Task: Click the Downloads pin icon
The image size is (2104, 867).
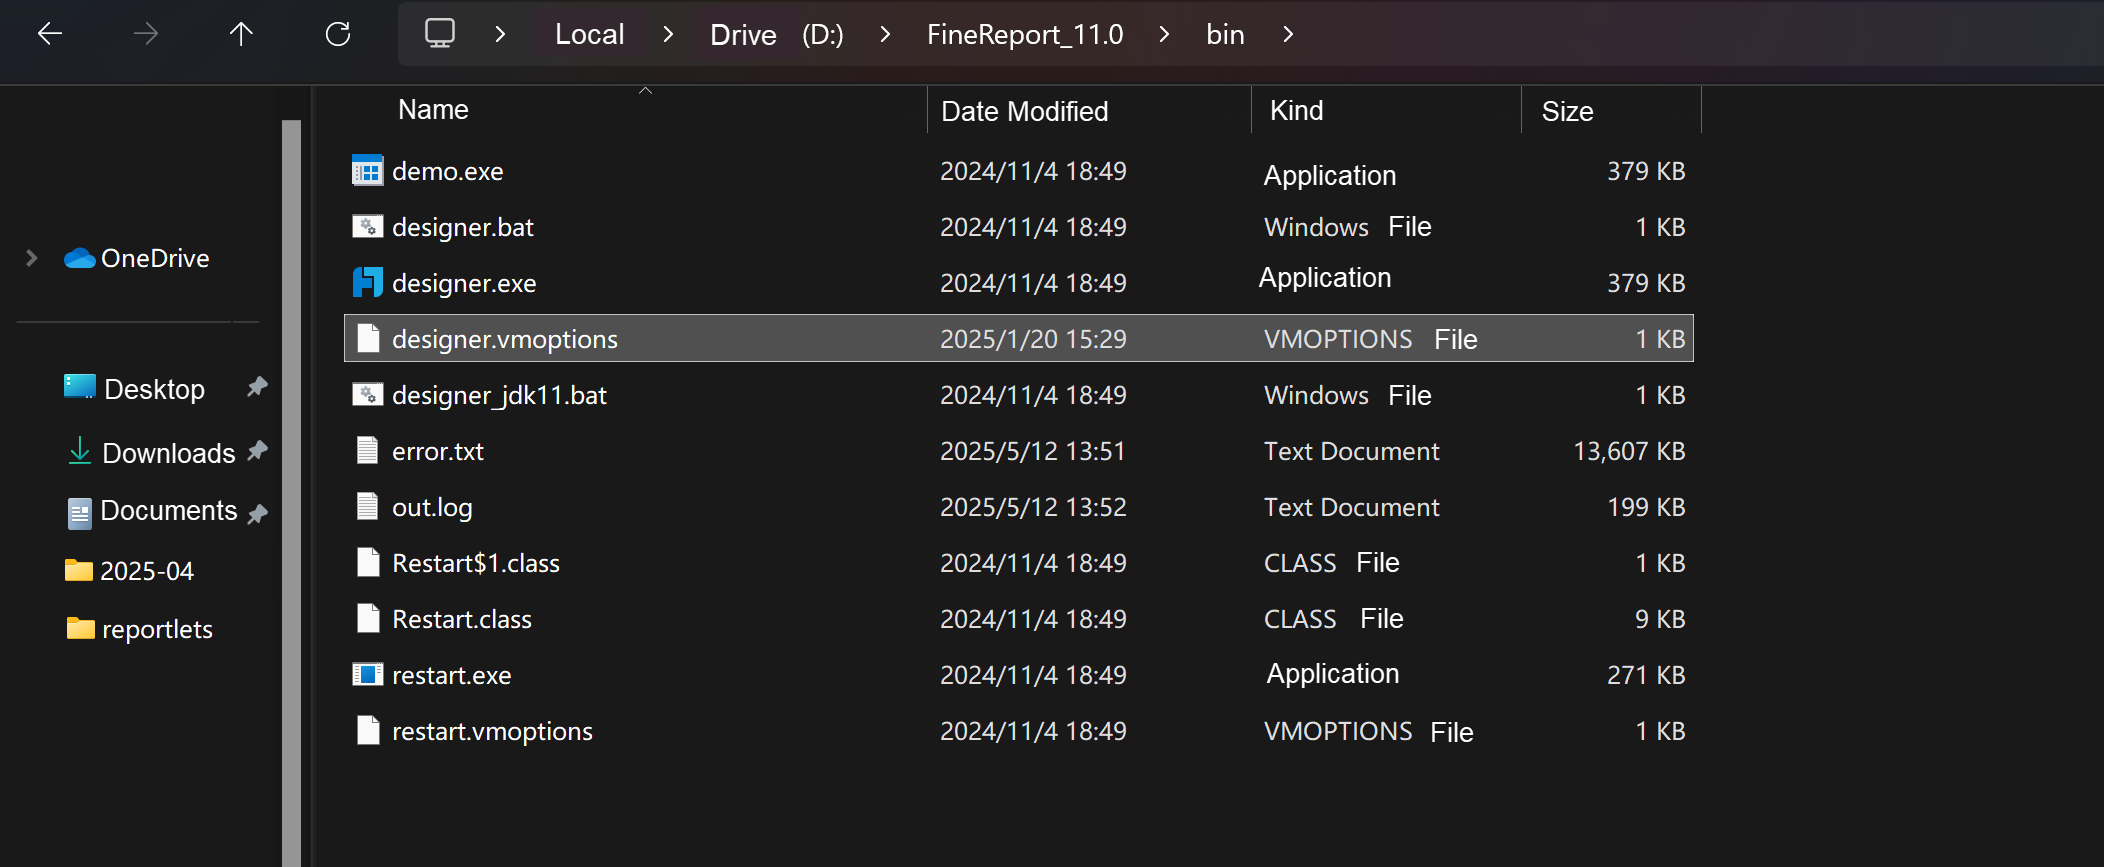Action: 257,451
